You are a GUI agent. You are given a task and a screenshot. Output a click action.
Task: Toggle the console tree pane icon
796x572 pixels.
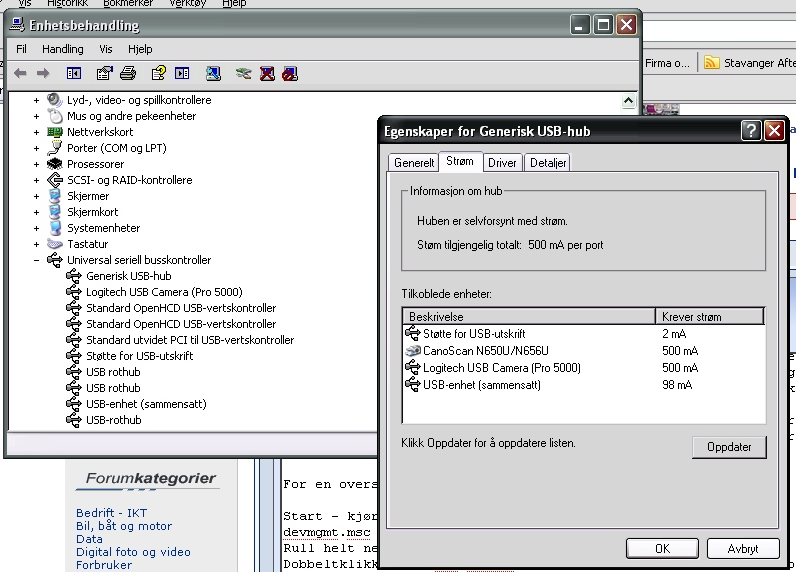pyautogui.click(x=73, y=73)
